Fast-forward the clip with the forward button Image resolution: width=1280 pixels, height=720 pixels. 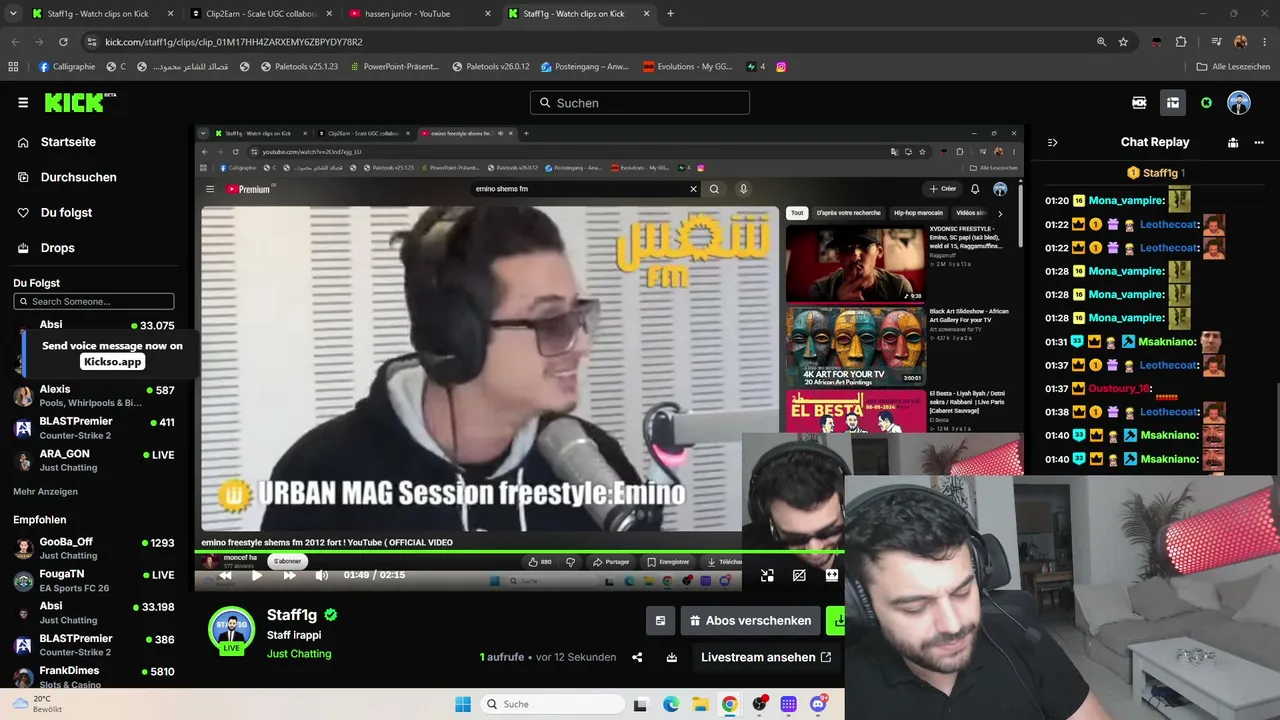[x=289, y=575]
